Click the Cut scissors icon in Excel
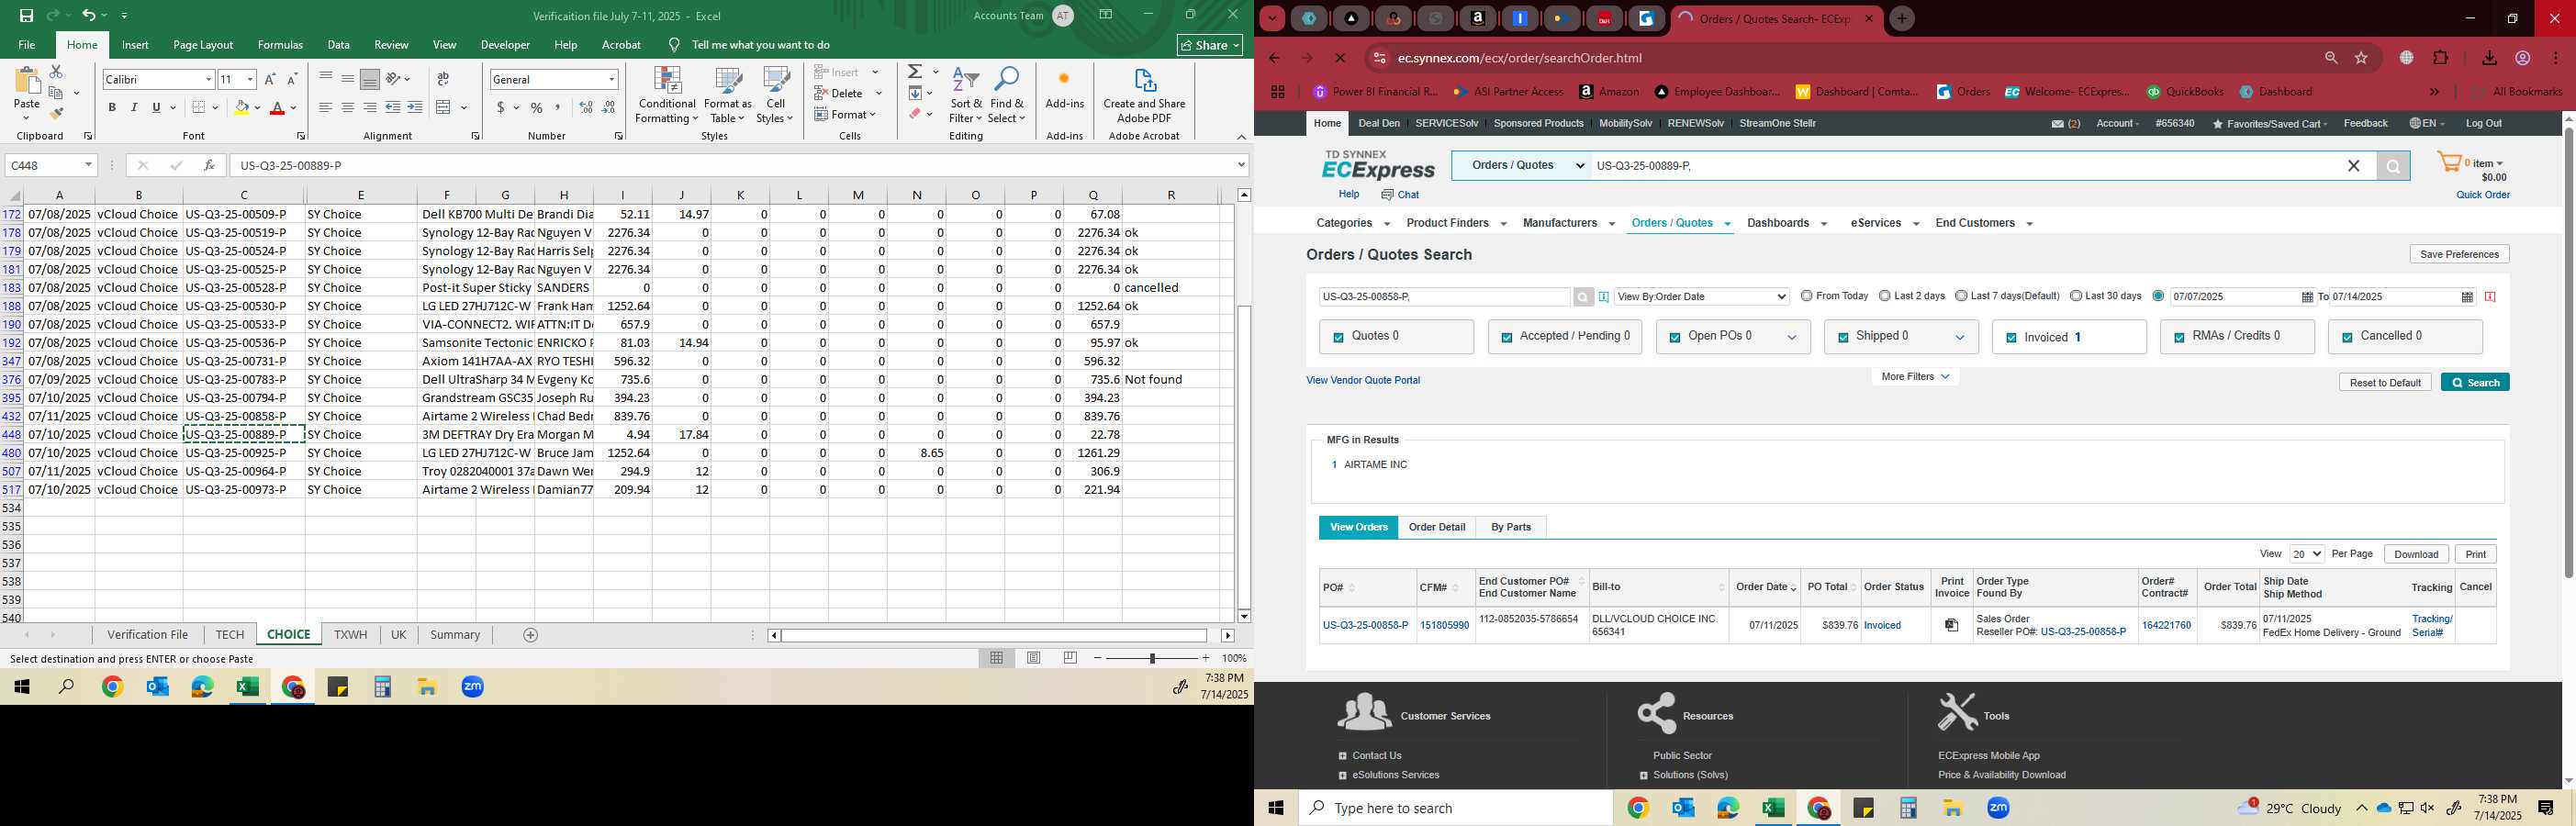 (56, 72)
